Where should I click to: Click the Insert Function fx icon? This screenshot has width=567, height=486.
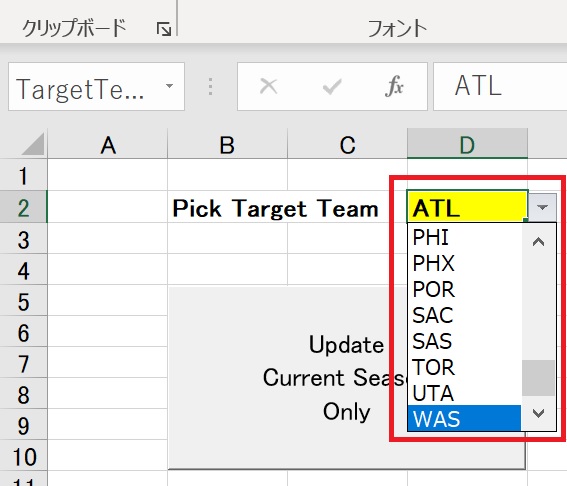394,86
